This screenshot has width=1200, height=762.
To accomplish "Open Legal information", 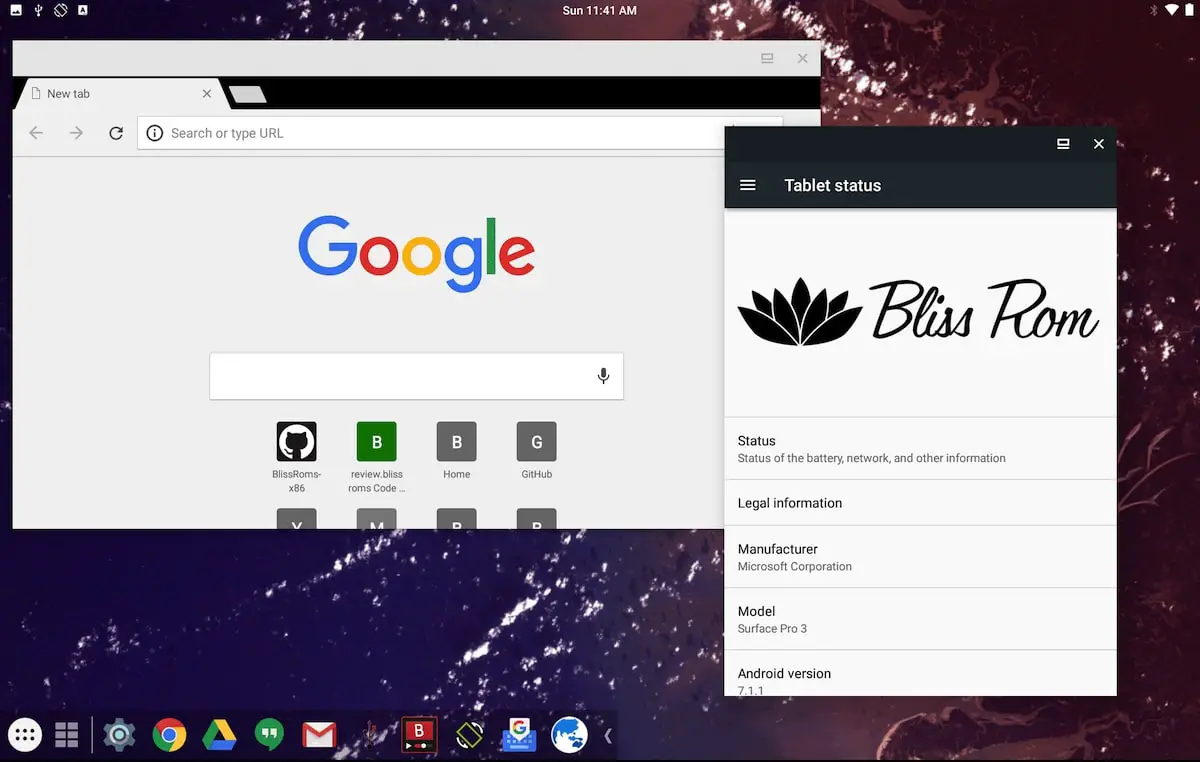I will [920, 503].
